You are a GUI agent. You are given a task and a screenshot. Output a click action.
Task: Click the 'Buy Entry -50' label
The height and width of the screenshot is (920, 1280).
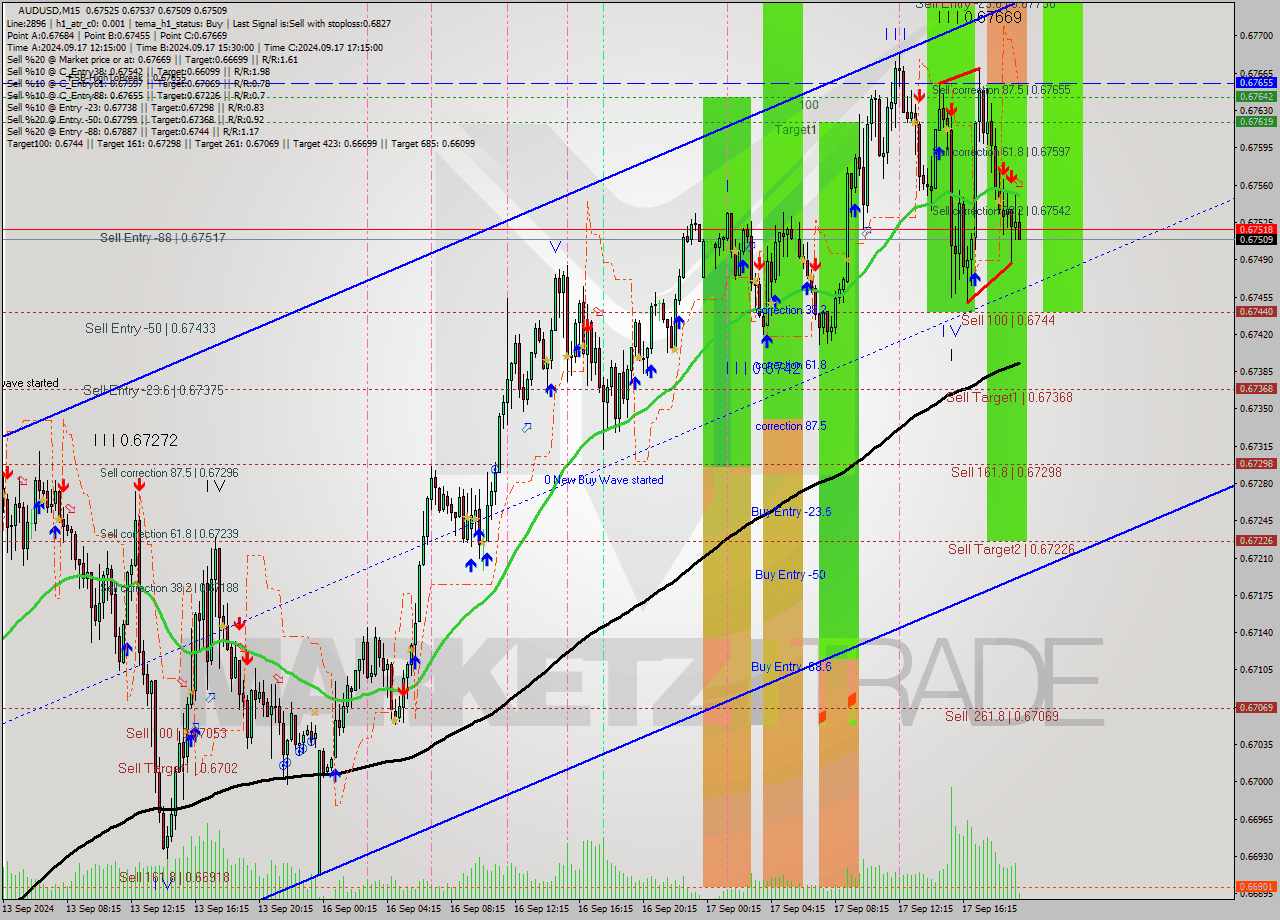click(790, 575)
